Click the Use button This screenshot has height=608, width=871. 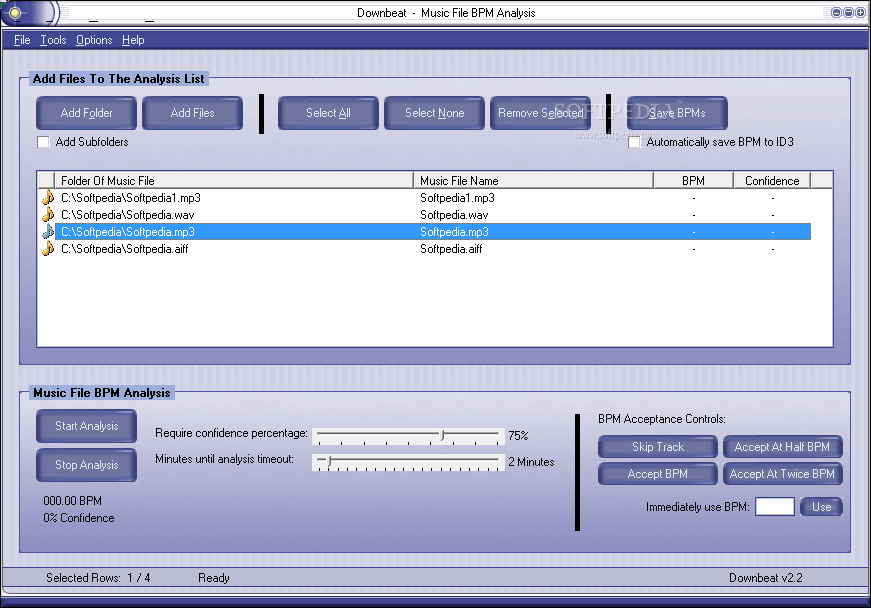[821, 506]
